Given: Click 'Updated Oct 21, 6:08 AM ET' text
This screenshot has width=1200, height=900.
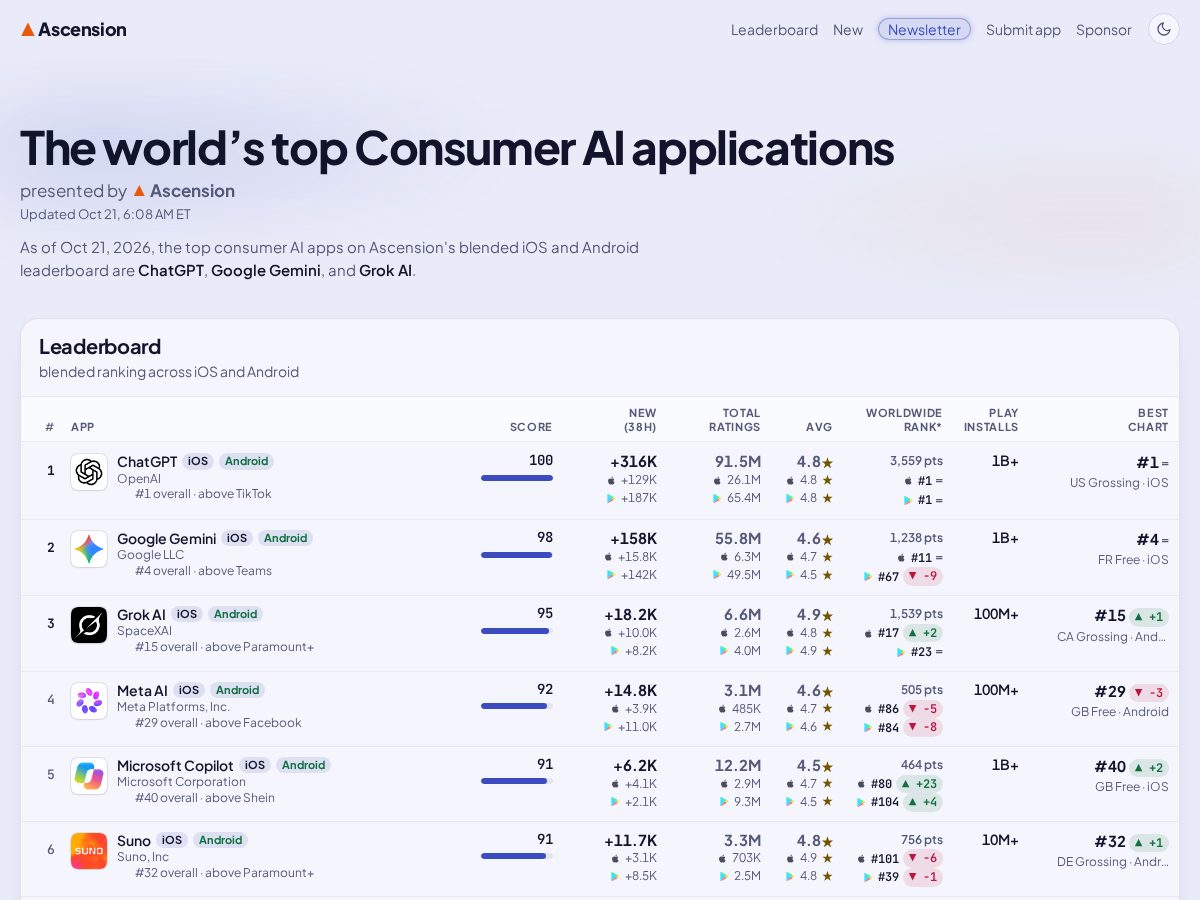Looking at the screenshot, I should coord(105,214).
